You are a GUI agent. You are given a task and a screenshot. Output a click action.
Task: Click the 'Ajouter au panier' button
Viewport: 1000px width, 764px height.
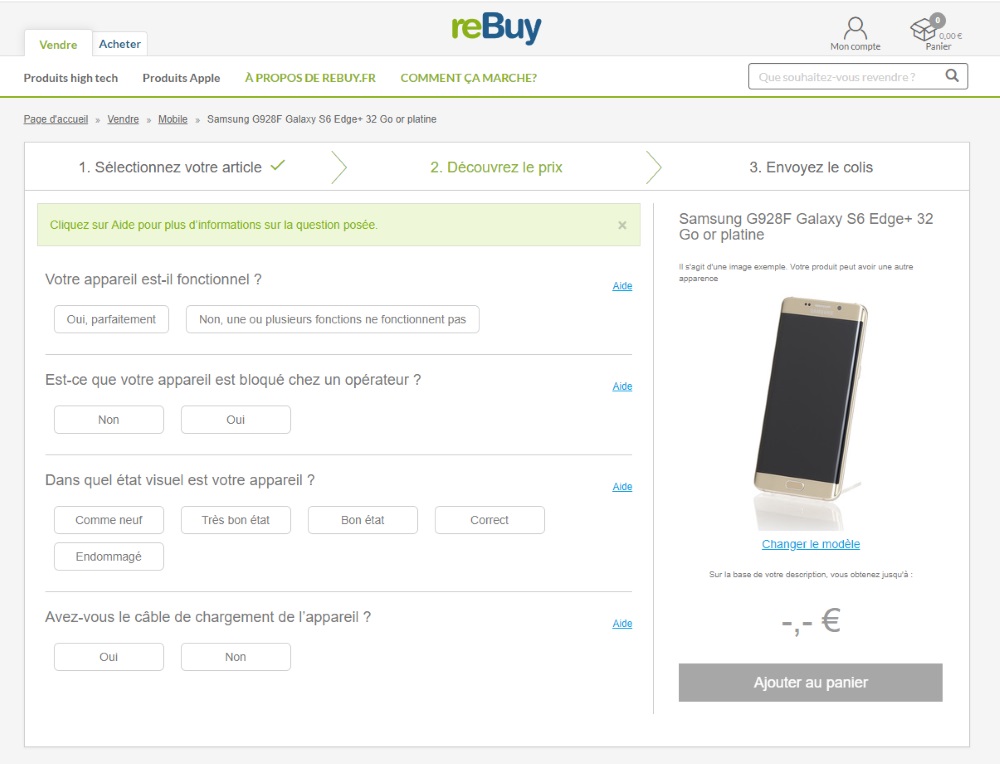[810, 682]
